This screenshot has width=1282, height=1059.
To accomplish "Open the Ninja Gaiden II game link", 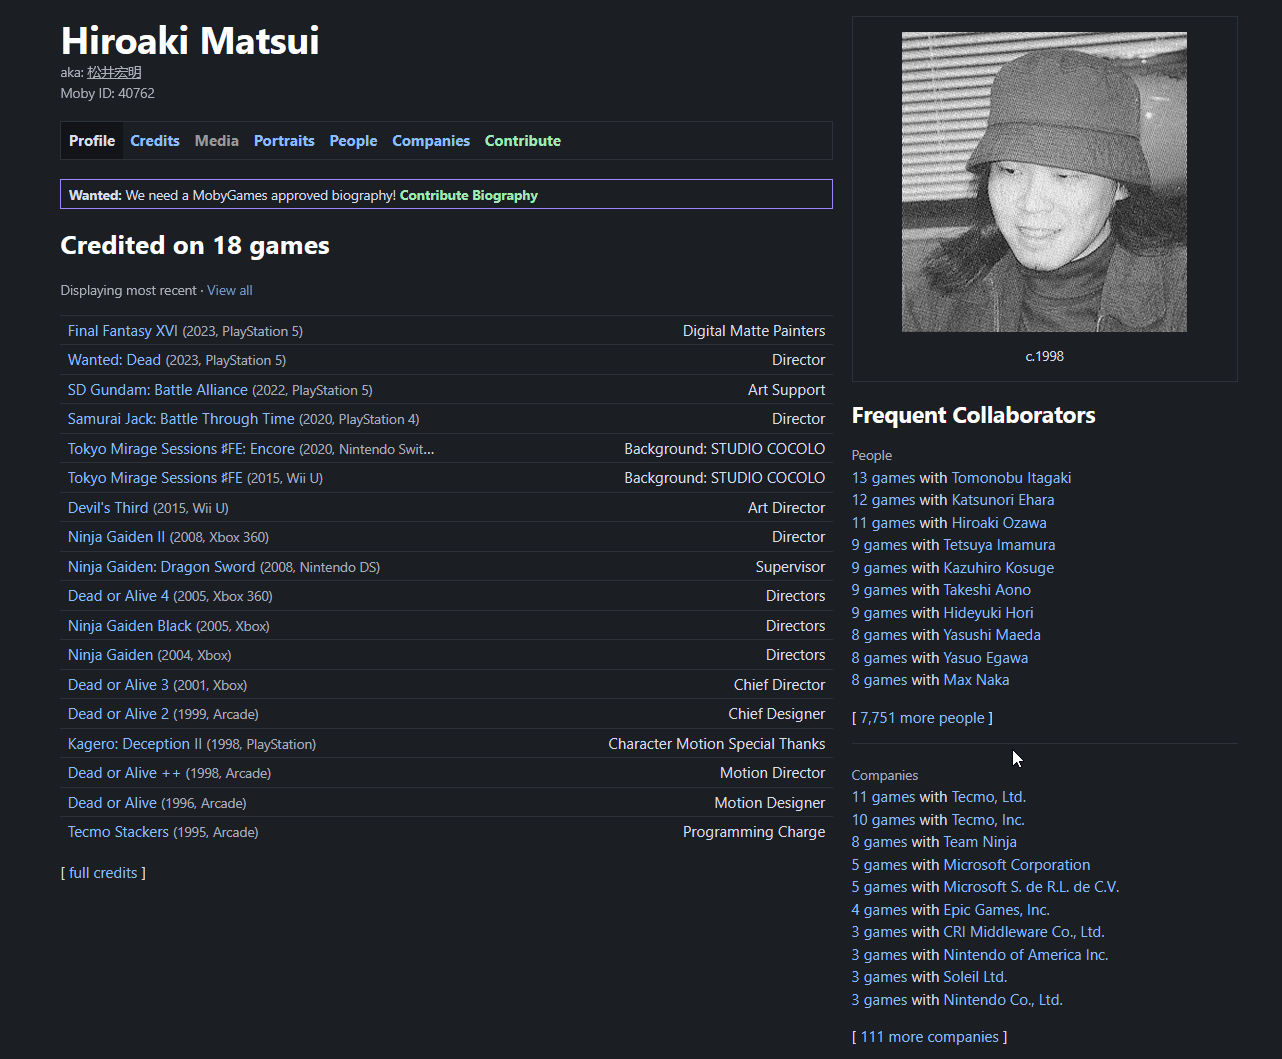I will pos(117,537).
